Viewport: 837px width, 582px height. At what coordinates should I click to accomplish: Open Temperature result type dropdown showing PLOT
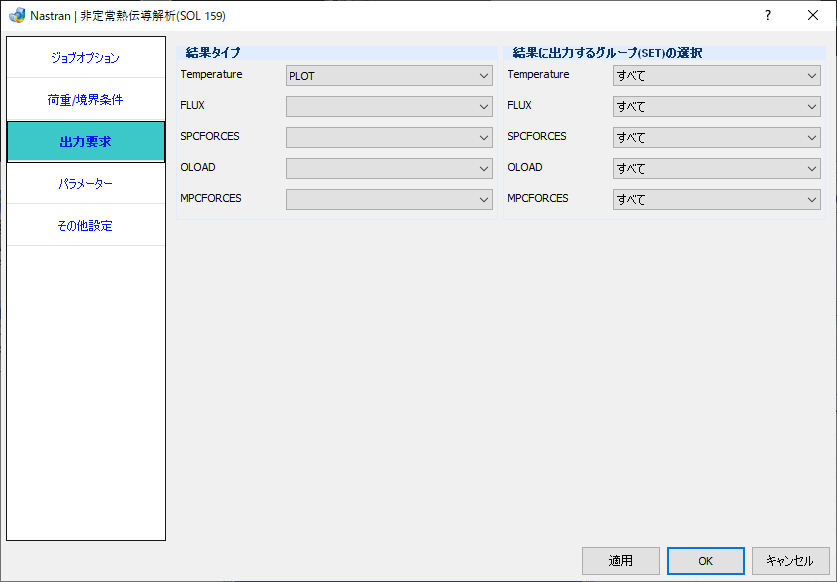point(389,76)
